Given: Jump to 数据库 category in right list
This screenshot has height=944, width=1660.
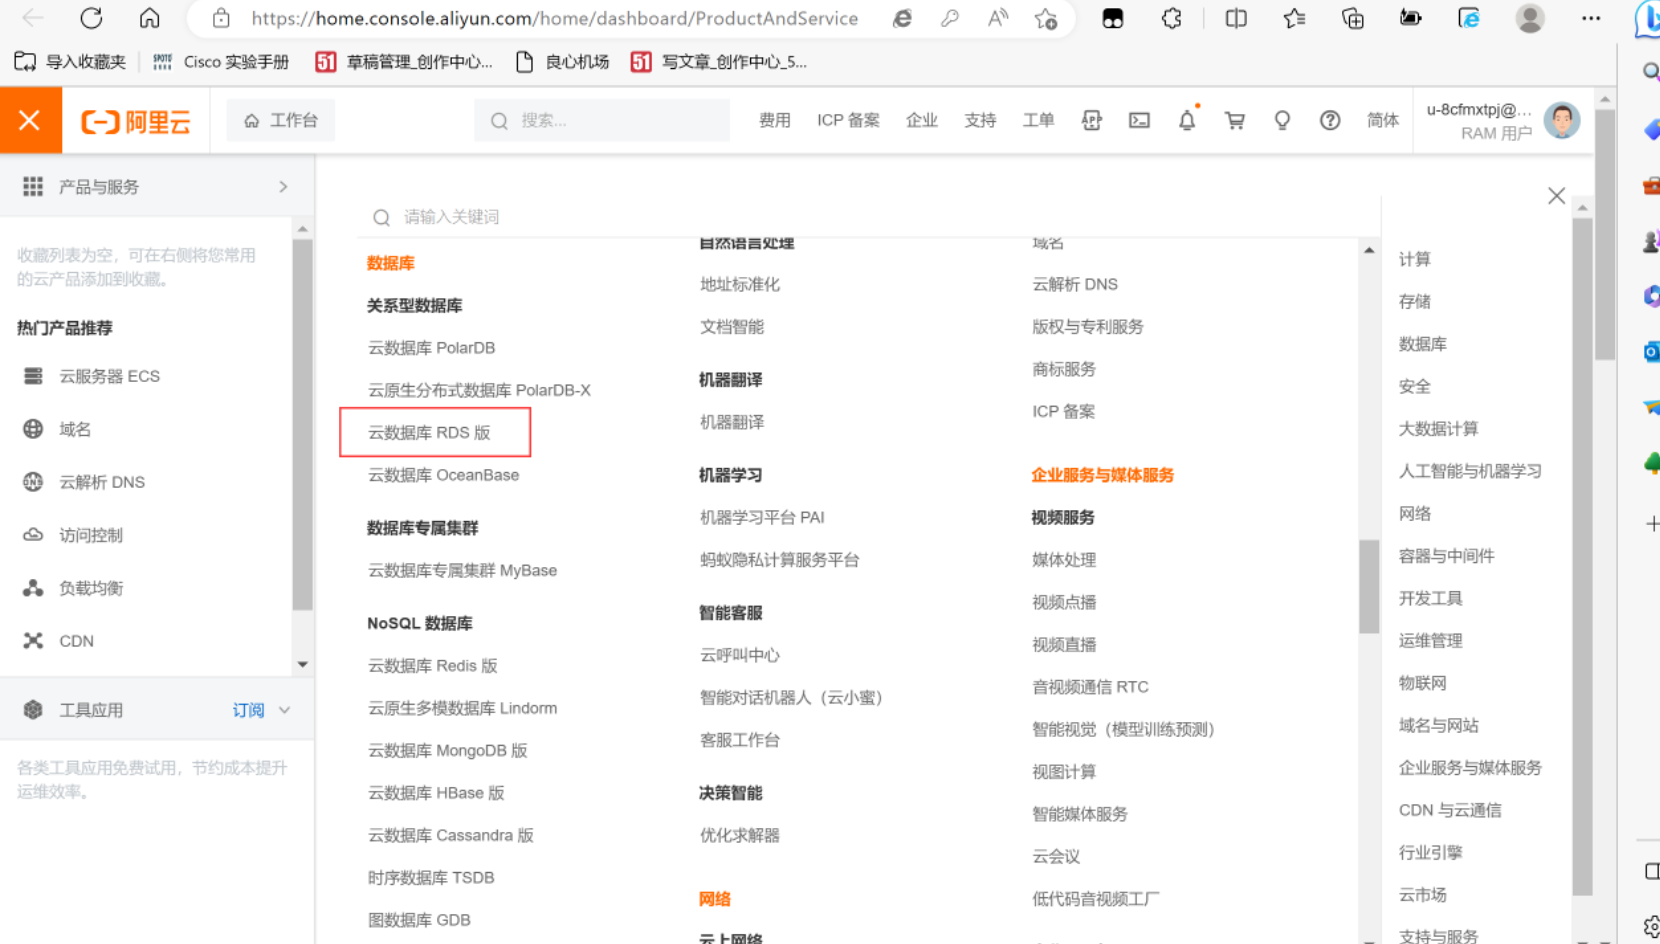Looking at the screenshot, I should (x=1422, y=344).
